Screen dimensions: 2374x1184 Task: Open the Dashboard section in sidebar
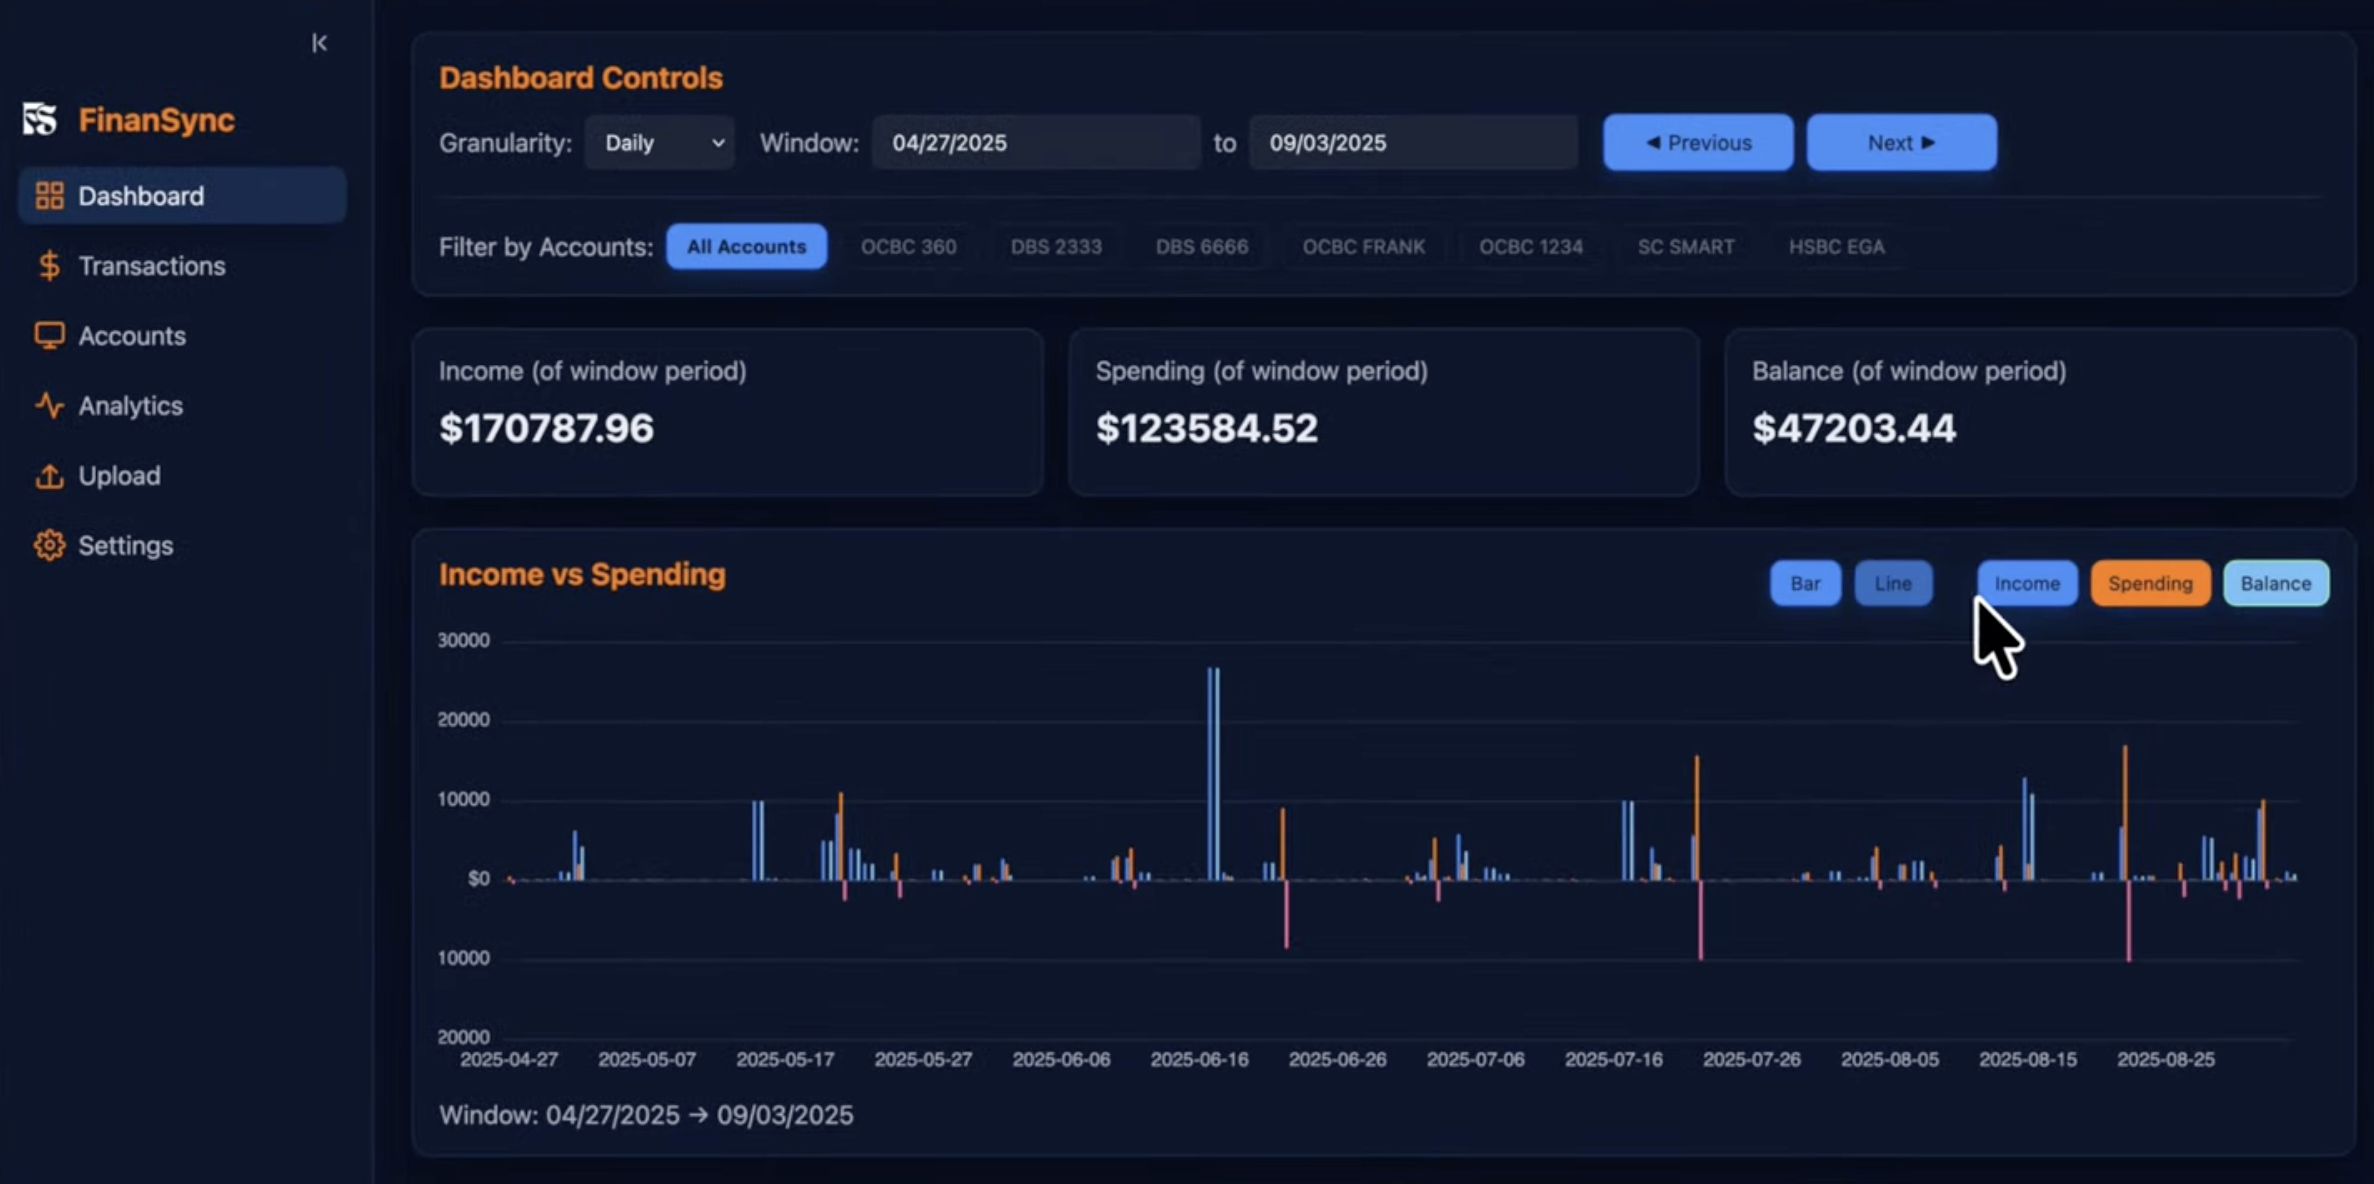[140, 195]
